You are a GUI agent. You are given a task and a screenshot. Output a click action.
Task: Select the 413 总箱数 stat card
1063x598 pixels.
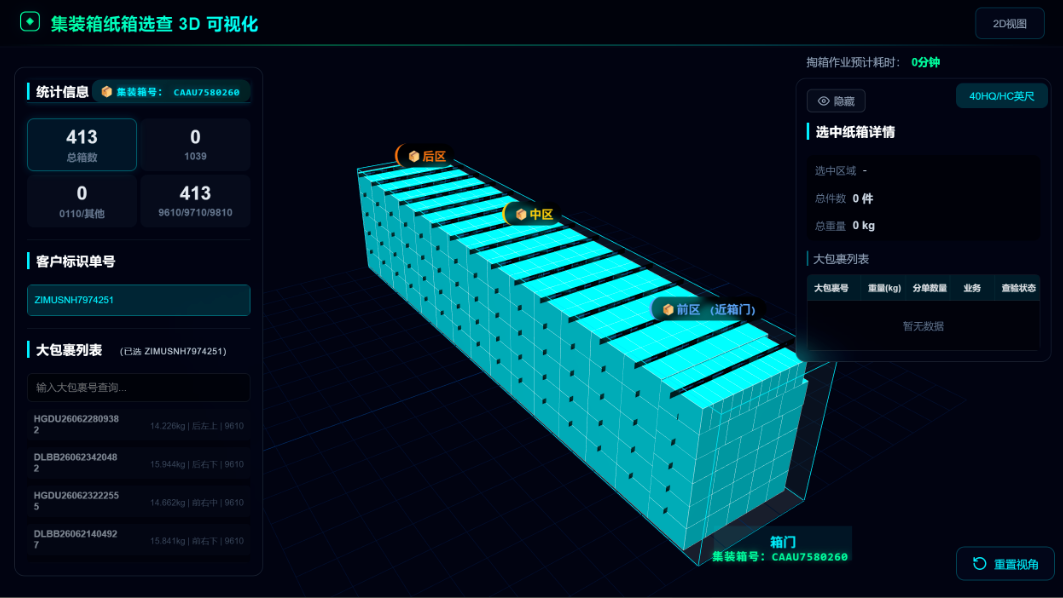(82, 144)
